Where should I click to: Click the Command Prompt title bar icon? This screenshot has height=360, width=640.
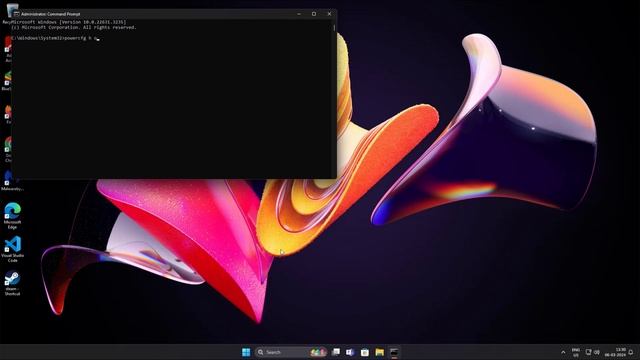point(16,14)
